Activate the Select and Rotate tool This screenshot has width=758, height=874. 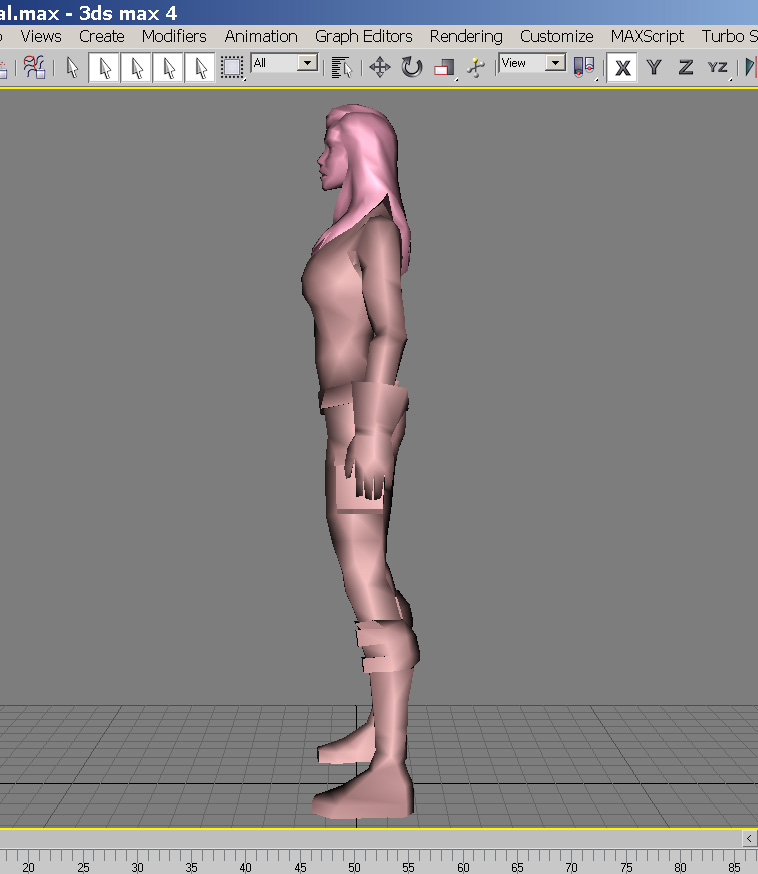coord(411,67)
